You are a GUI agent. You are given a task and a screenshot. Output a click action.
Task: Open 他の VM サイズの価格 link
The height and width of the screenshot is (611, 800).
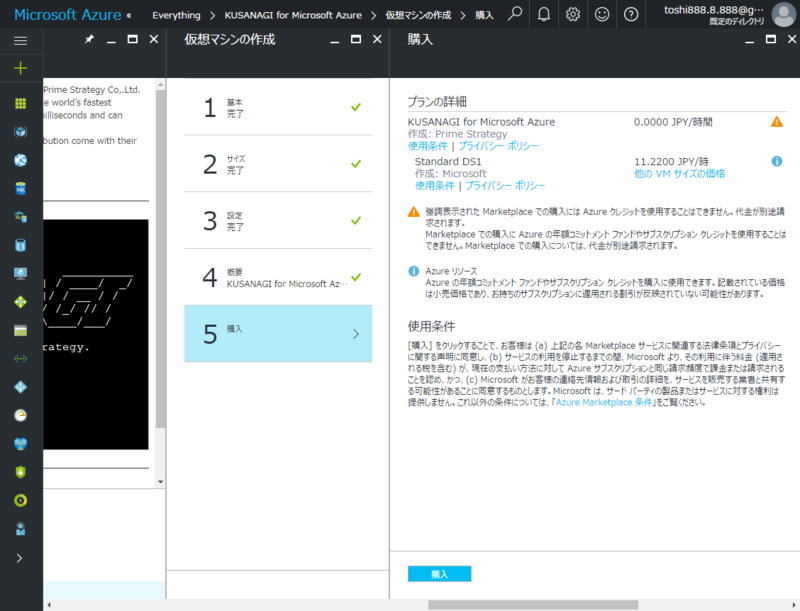tap(679, 174)
